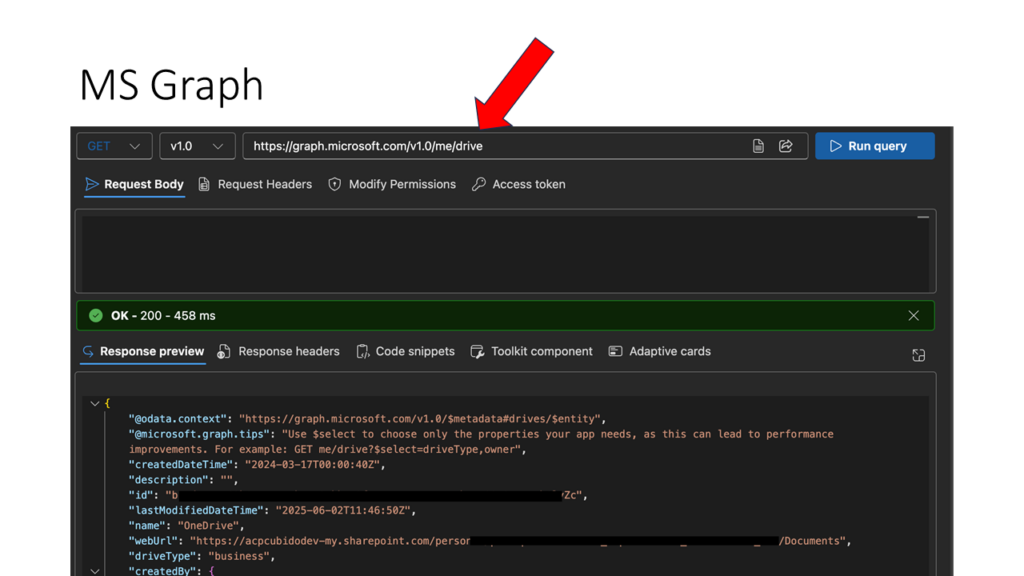Click the "@microsoft.graph.tips" key

199,434
